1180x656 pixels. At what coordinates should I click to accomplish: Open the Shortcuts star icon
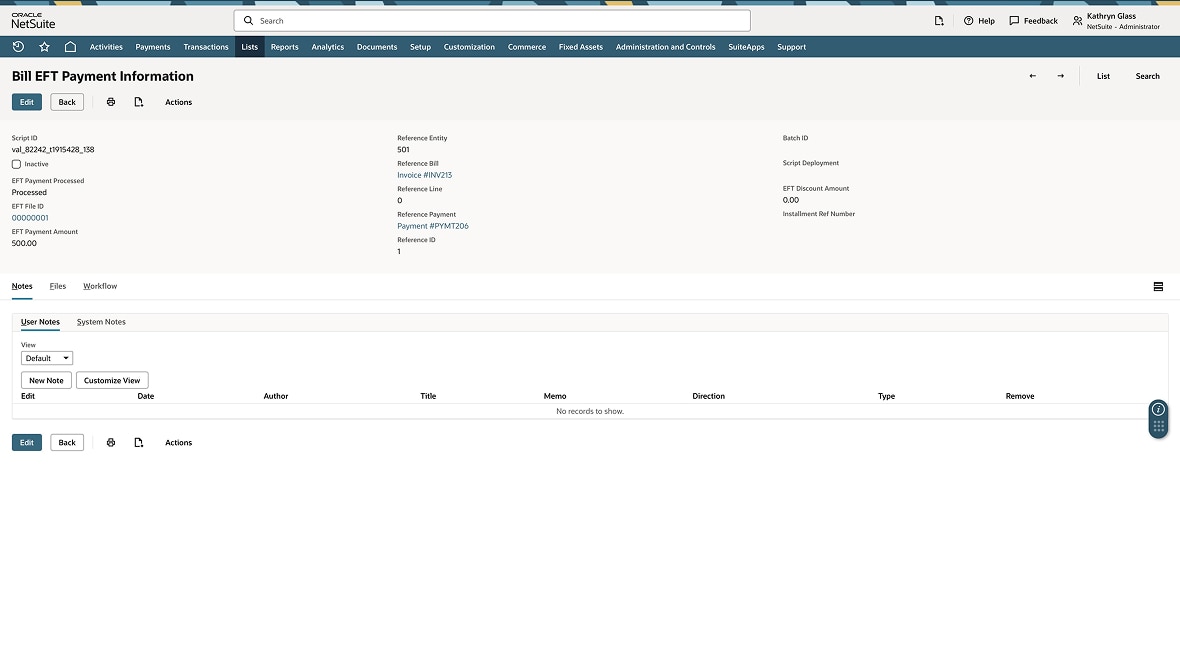[x=44, y=47]
